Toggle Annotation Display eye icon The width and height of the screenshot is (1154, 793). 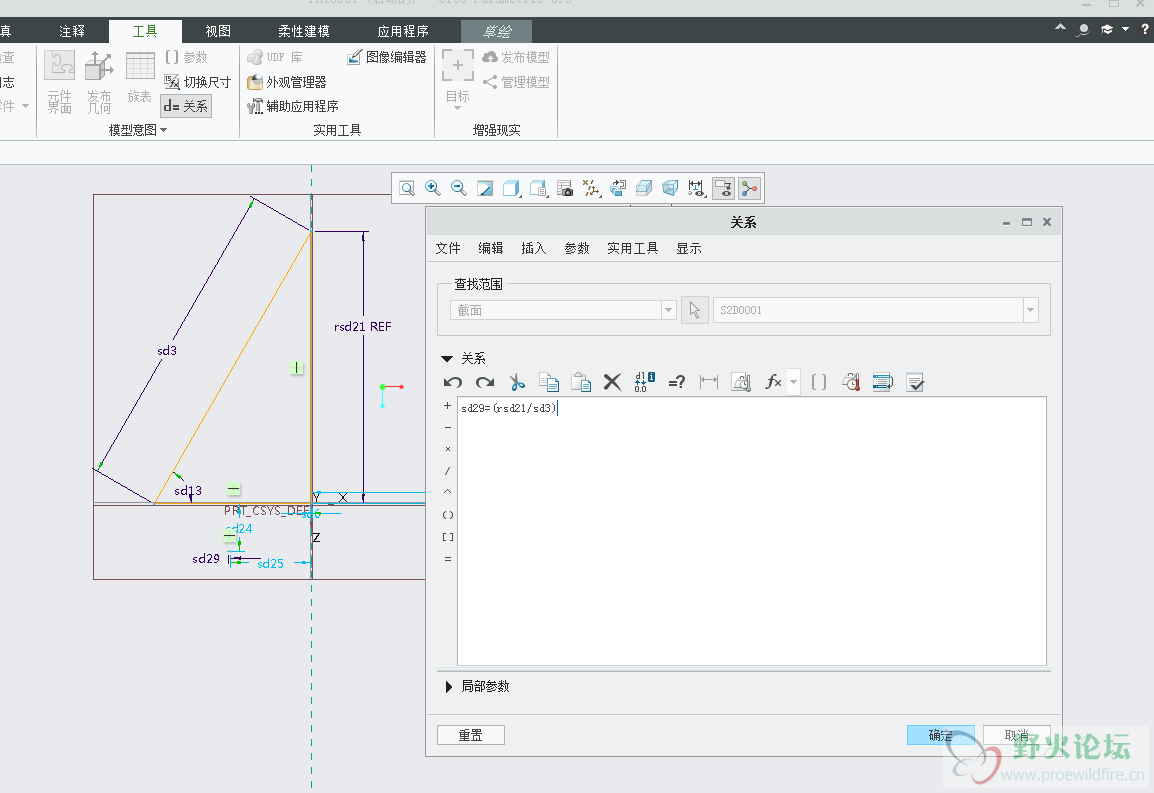723,188
